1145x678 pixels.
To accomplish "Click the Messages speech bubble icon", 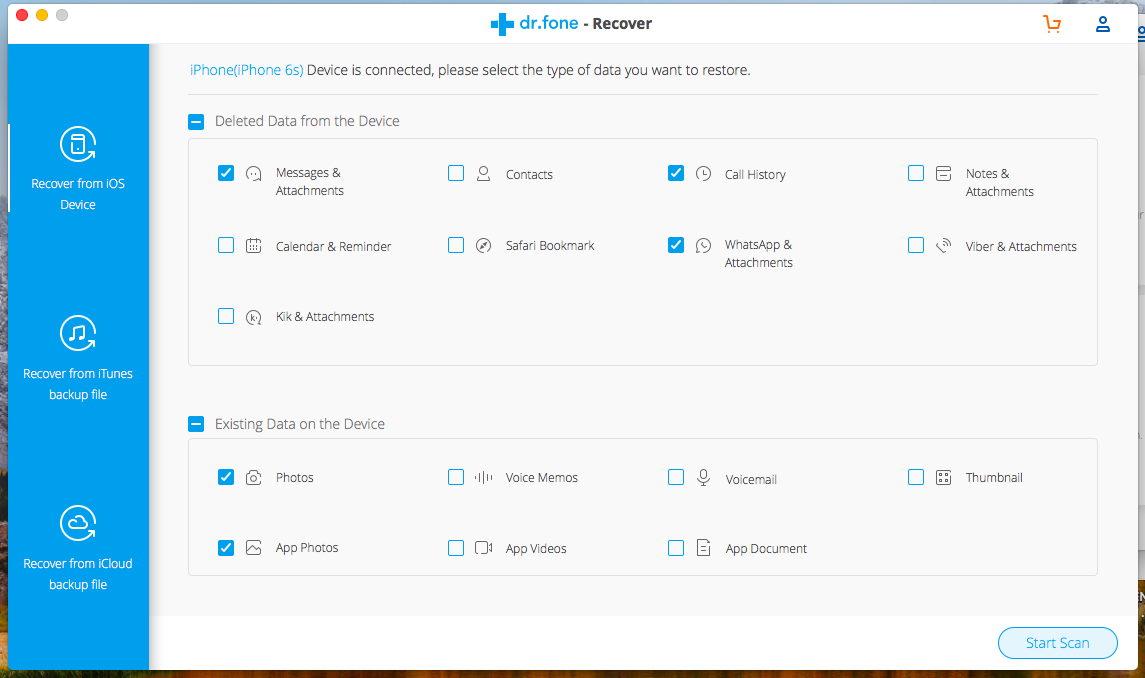I will click(x=253, y=174).
